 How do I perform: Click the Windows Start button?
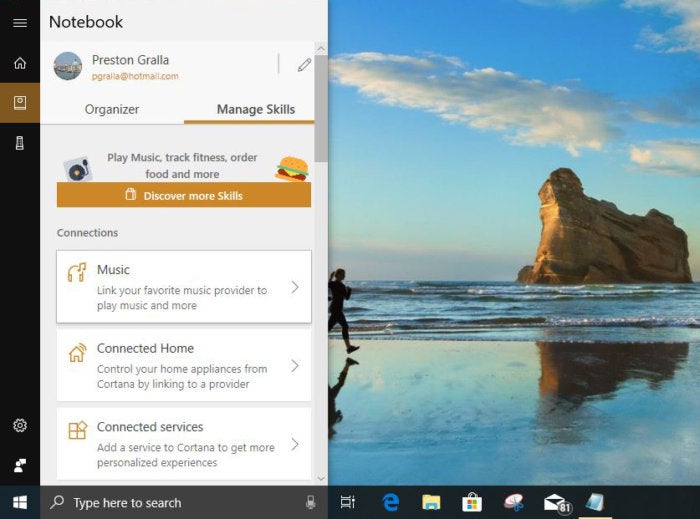pyautogui.click(x=20, y=502)
